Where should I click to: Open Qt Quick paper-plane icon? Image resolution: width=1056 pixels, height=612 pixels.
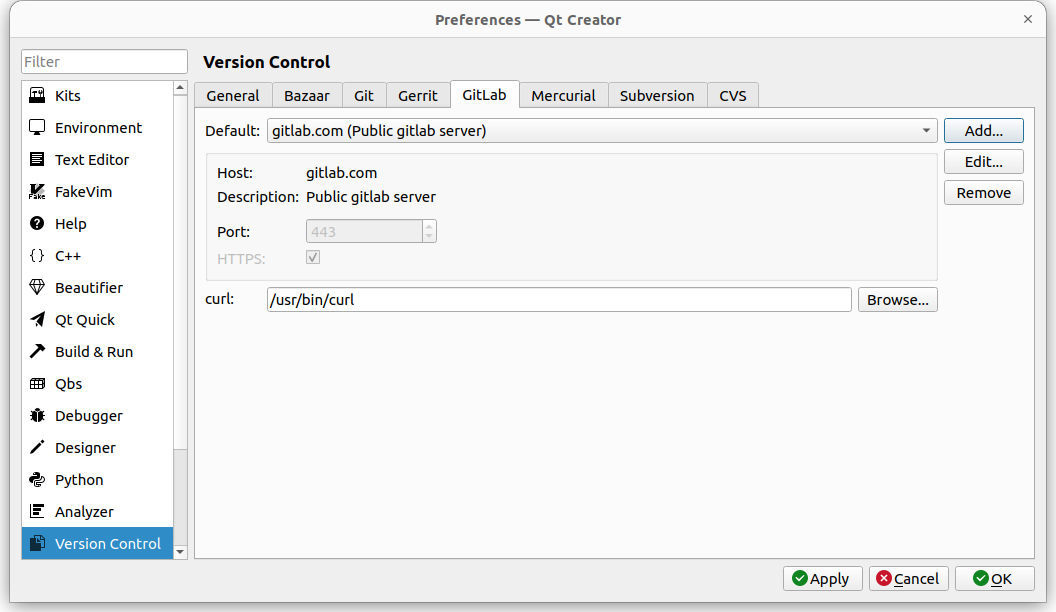(37, 320)
